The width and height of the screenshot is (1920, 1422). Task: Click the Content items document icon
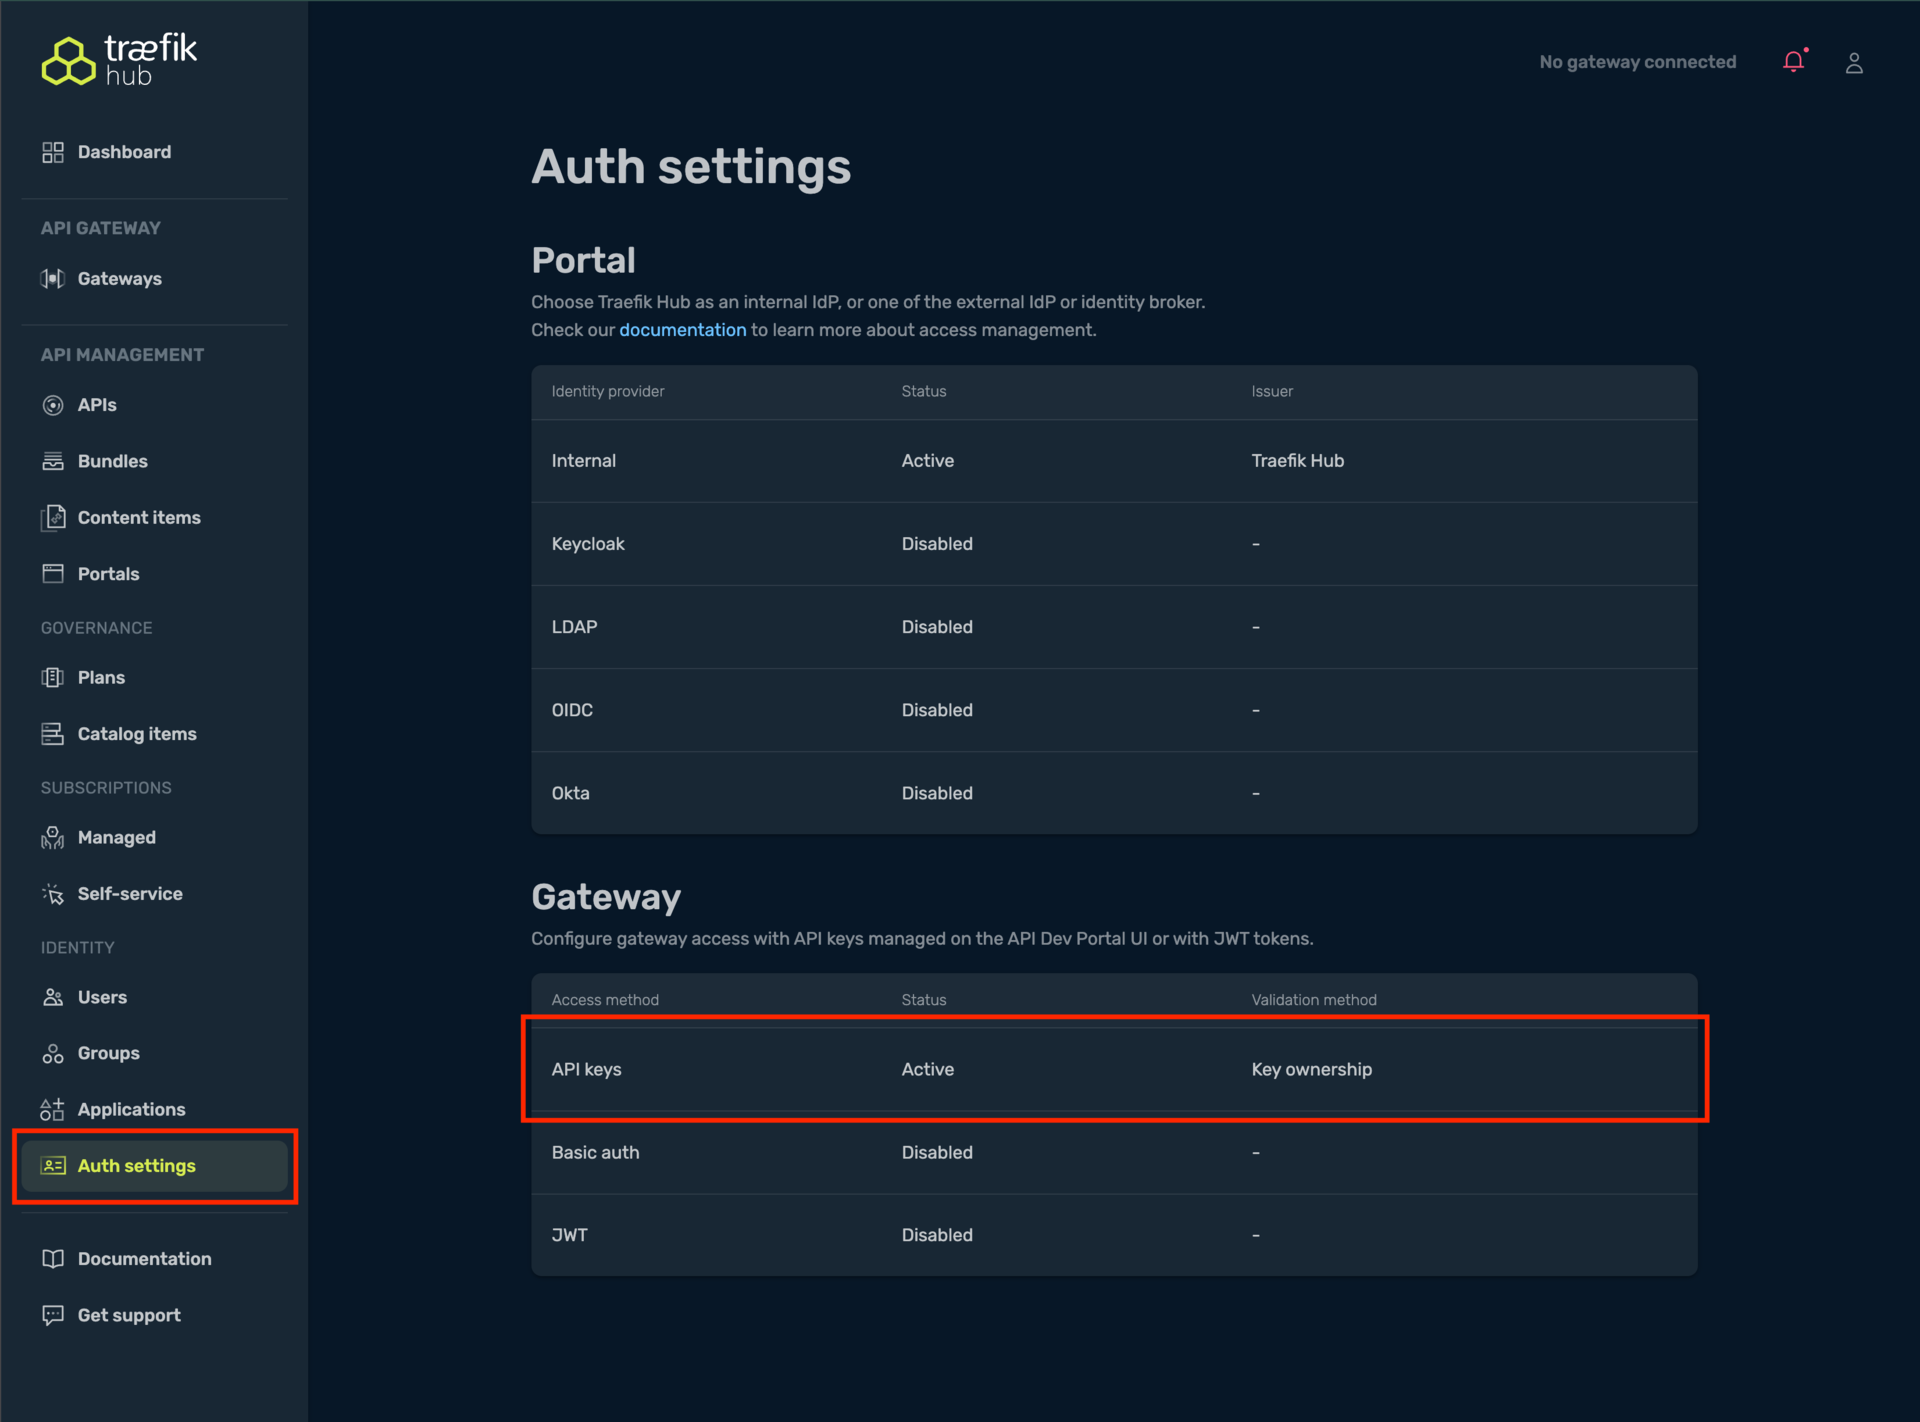[53, 517]
